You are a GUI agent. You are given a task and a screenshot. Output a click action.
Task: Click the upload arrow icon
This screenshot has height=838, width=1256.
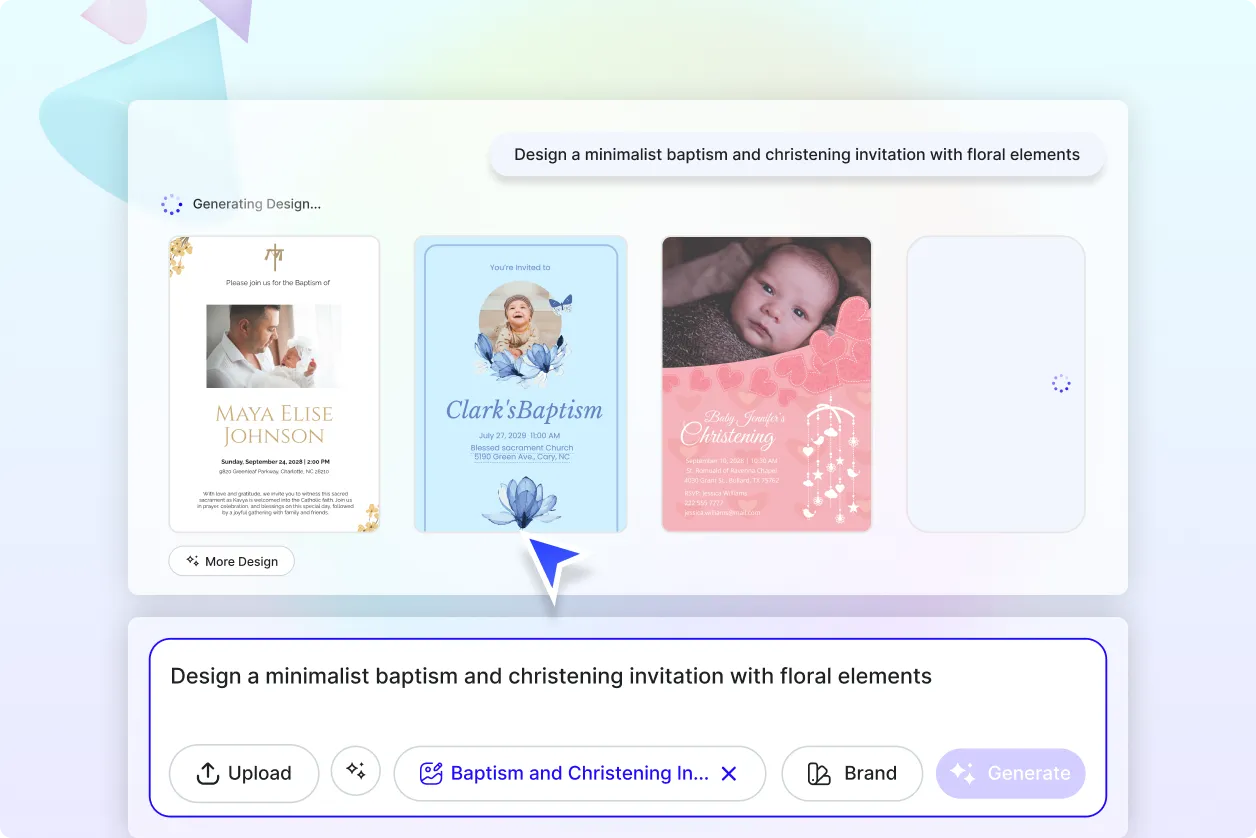[x=207, y=774]
